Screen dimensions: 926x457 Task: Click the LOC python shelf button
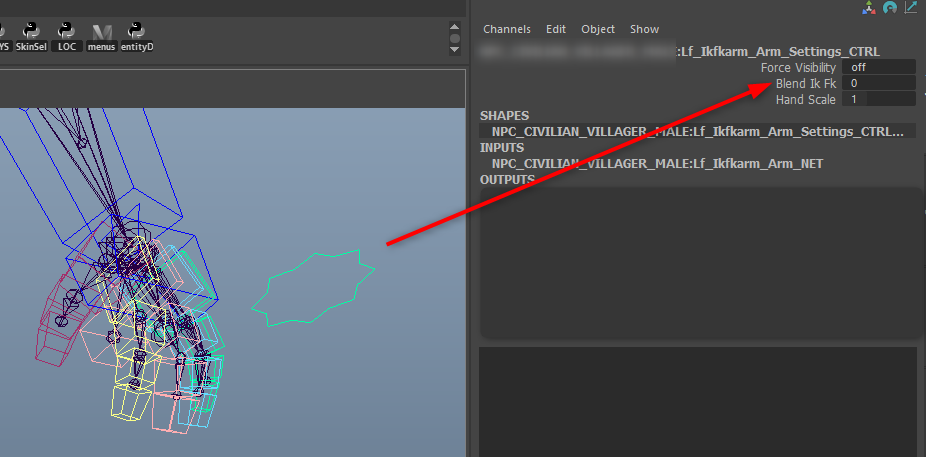[67, 36]
